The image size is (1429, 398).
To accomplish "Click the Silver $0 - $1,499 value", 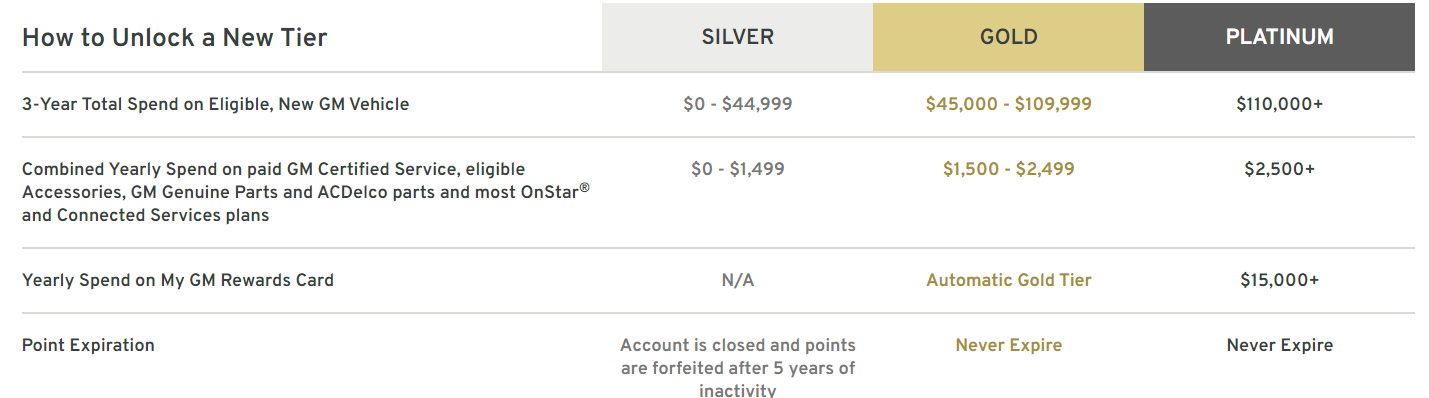I will coord(738,170).
